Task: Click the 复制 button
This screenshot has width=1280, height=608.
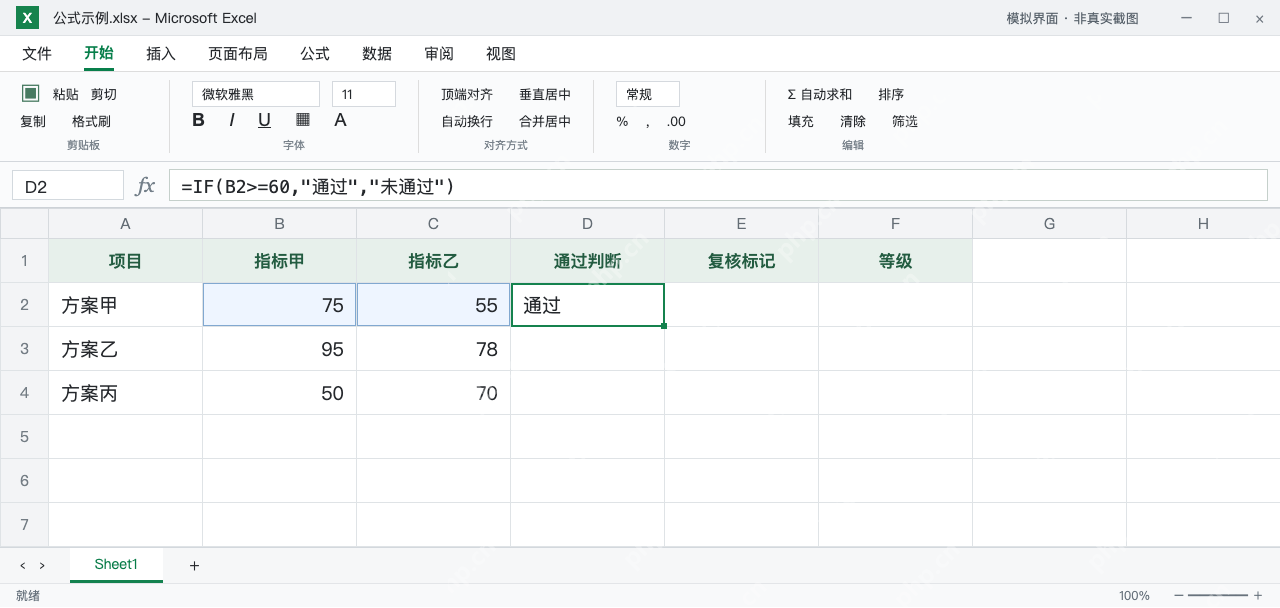Action: tap(33, 122)
